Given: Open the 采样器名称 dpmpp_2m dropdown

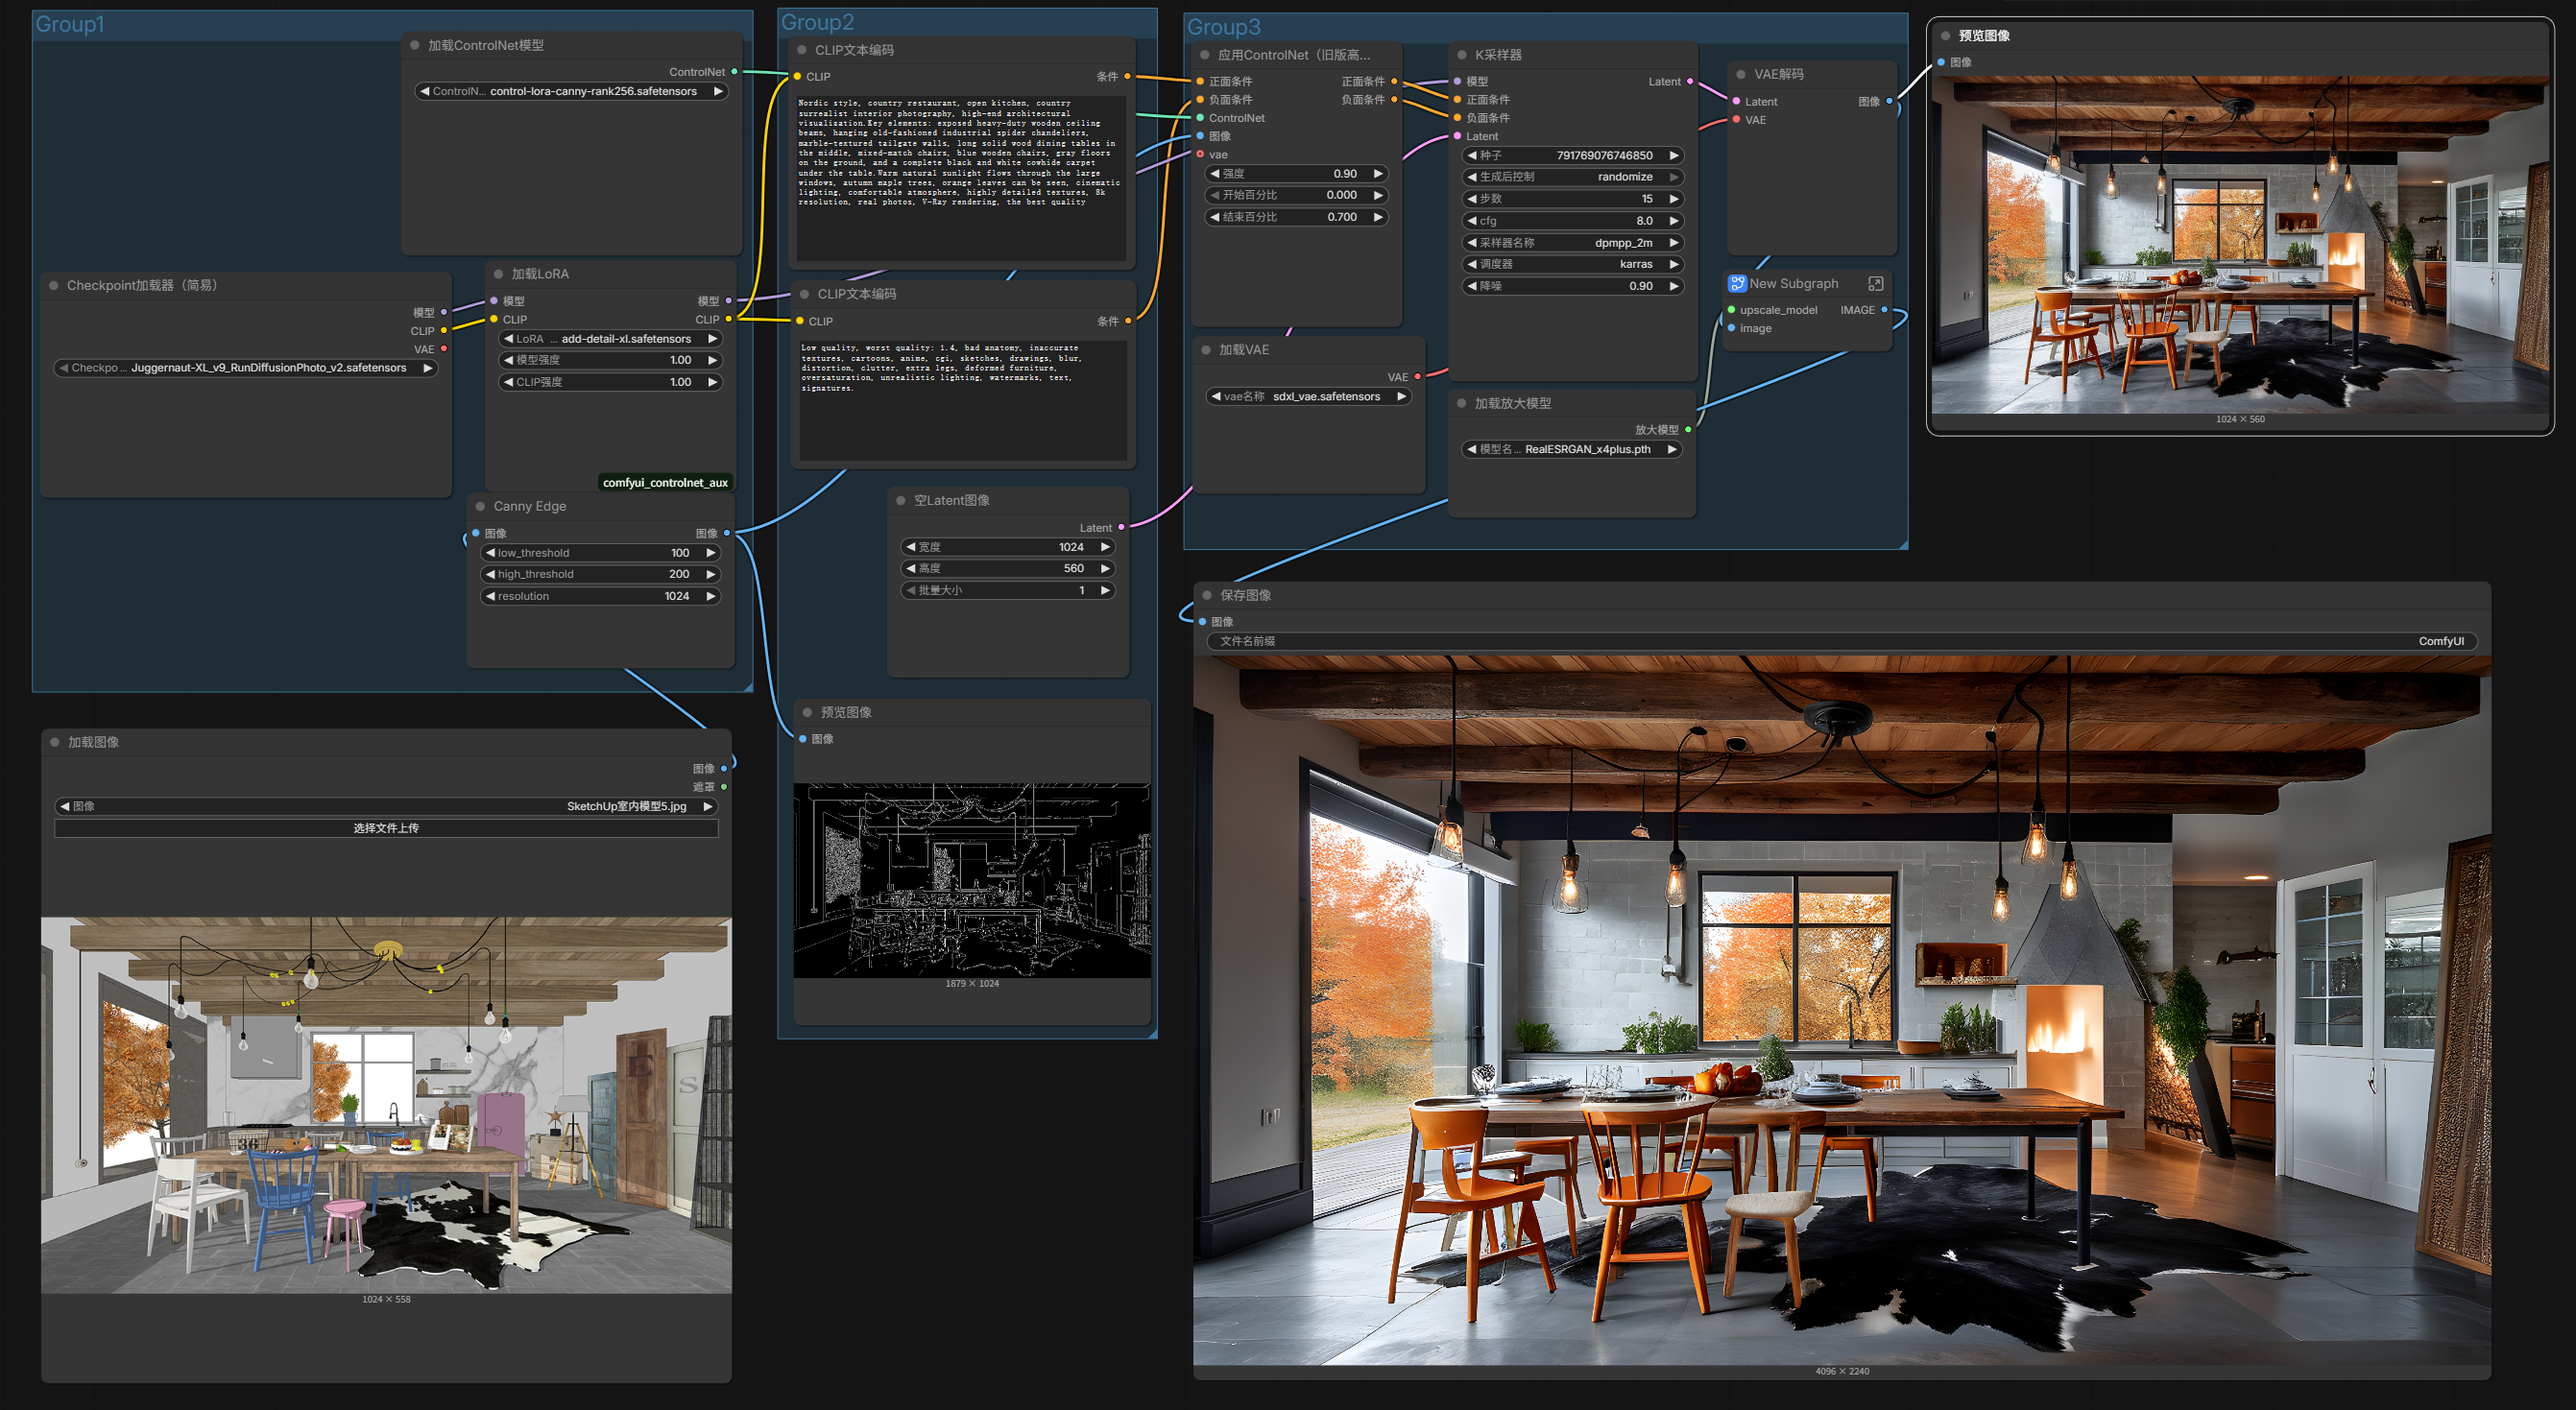Looking at the screenshot, I should pos(1571,243).
